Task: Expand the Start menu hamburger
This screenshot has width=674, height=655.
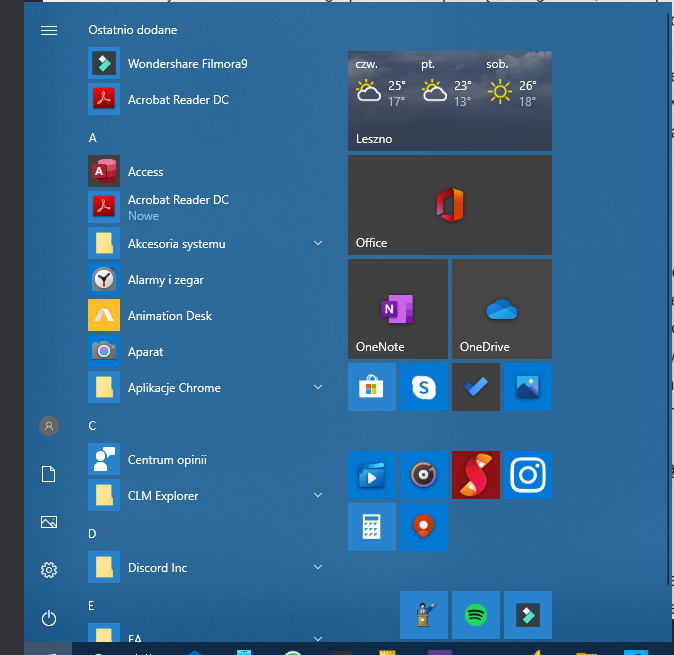Action: point(49,31)
